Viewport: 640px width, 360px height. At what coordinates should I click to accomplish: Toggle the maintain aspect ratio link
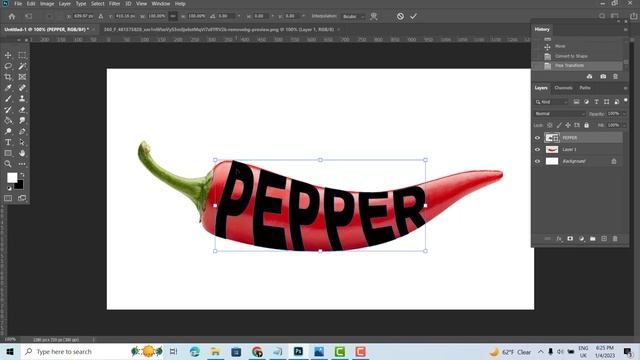(x=173, y=16)
